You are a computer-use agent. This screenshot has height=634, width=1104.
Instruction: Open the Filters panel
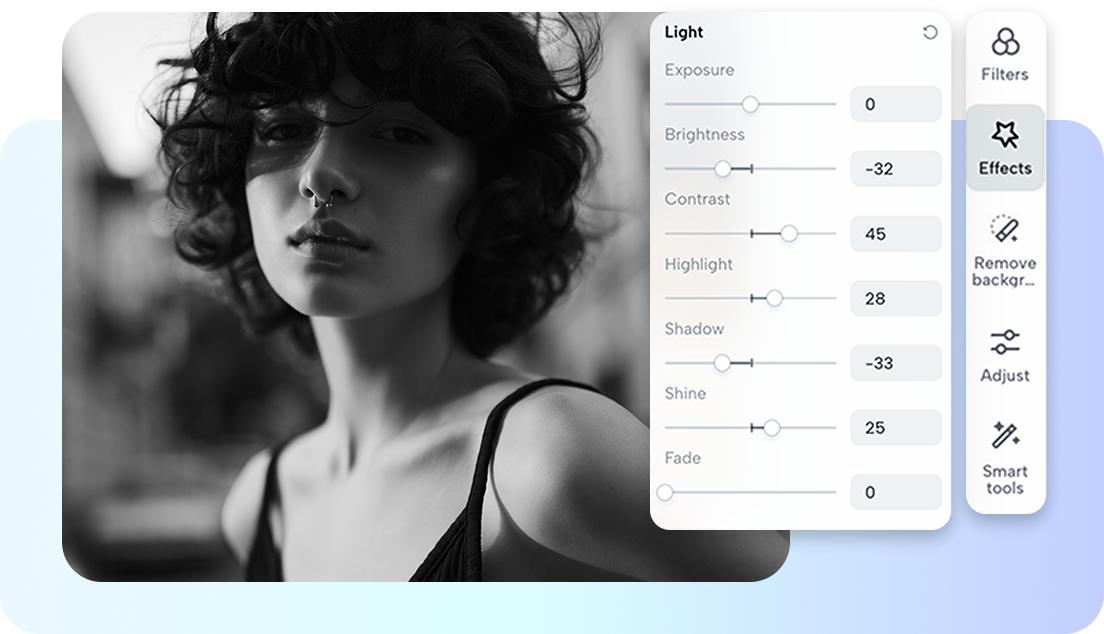coord(1004,55)
